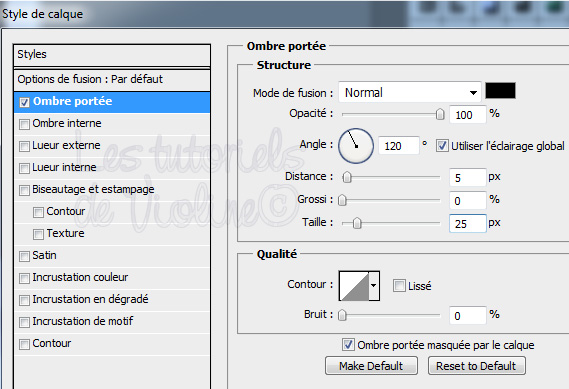Enable the Lissé checkbox
Image resolution: width=569 pixels, height=389 pixels.
coord(399,286)
